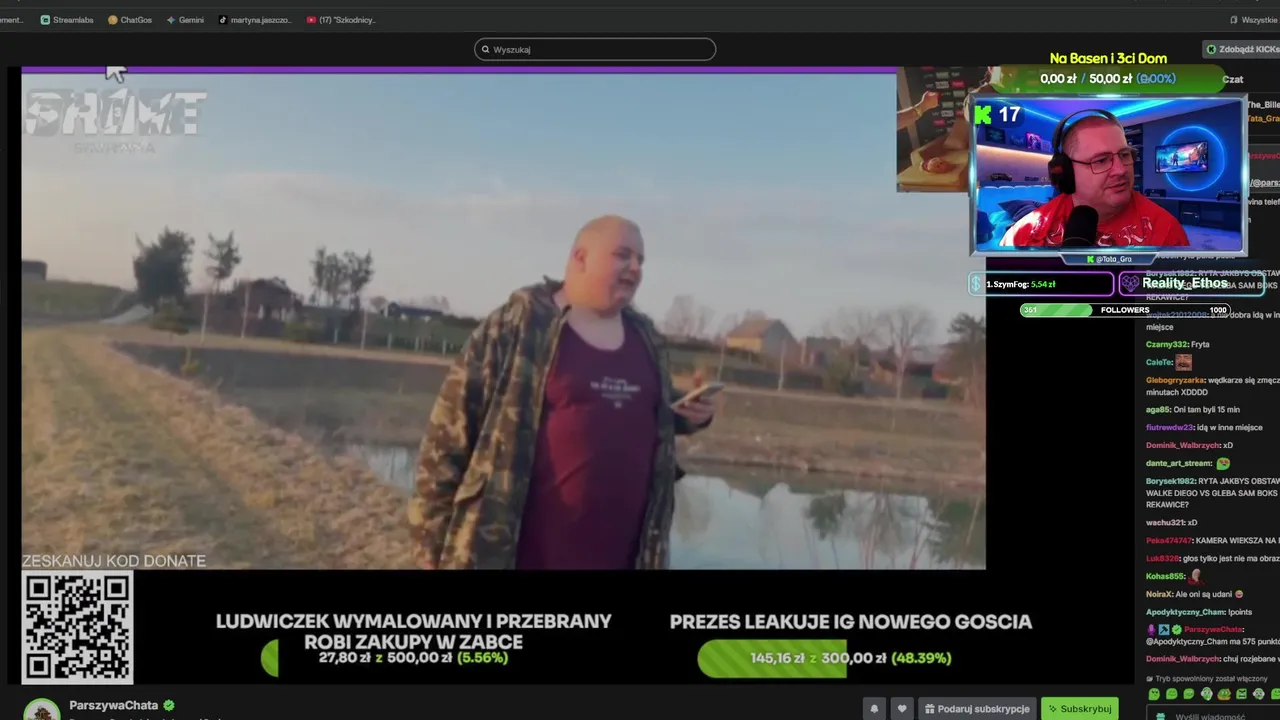Viewport: 1280px width, 720px height.
Task: Click the green verified badge before ParszywaChata's chat name
Action: pyautogui.click(x=1177, y=630)
